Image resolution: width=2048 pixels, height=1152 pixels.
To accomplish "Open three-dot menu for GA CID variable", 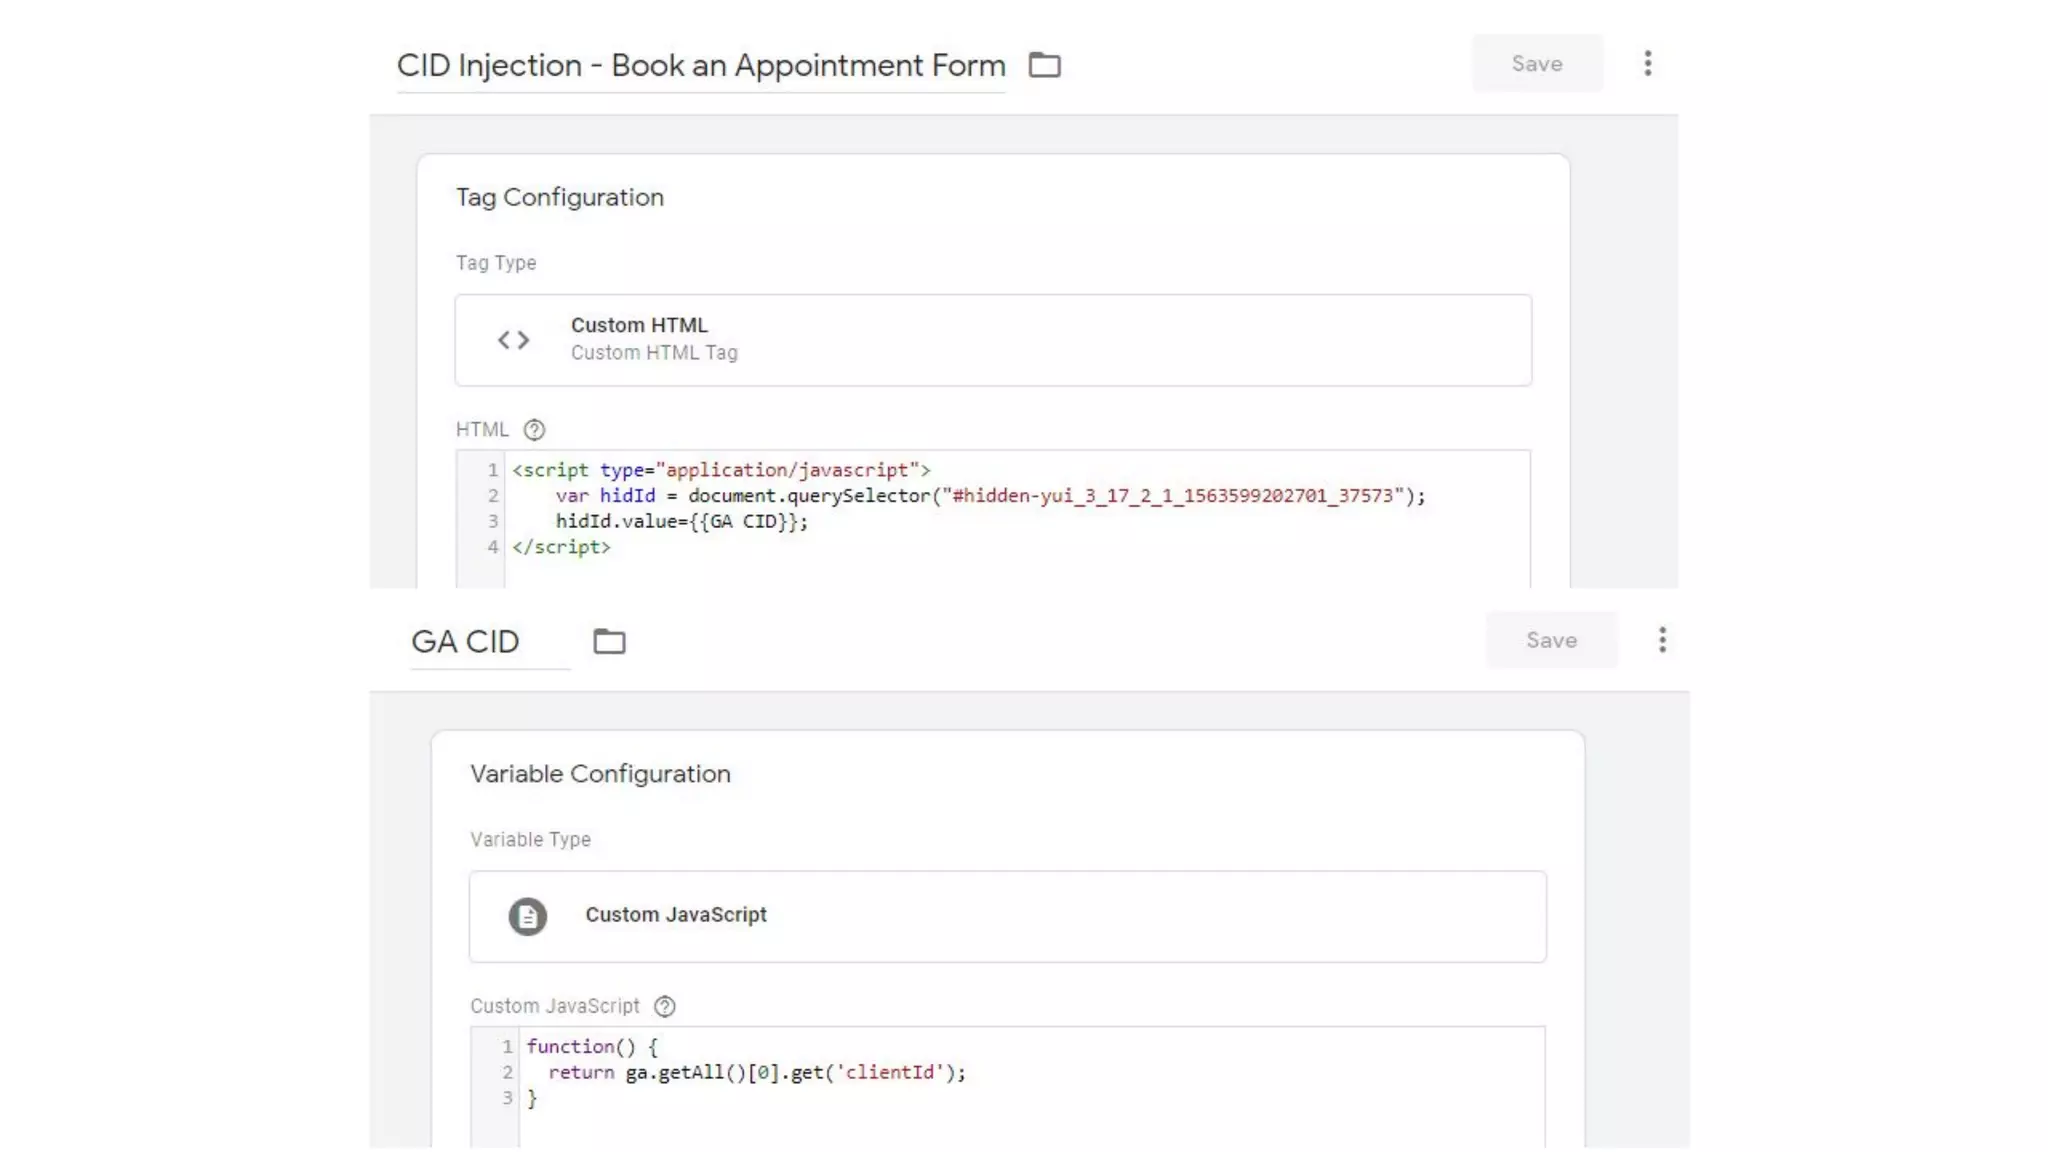I will (x=1661, y=640).
